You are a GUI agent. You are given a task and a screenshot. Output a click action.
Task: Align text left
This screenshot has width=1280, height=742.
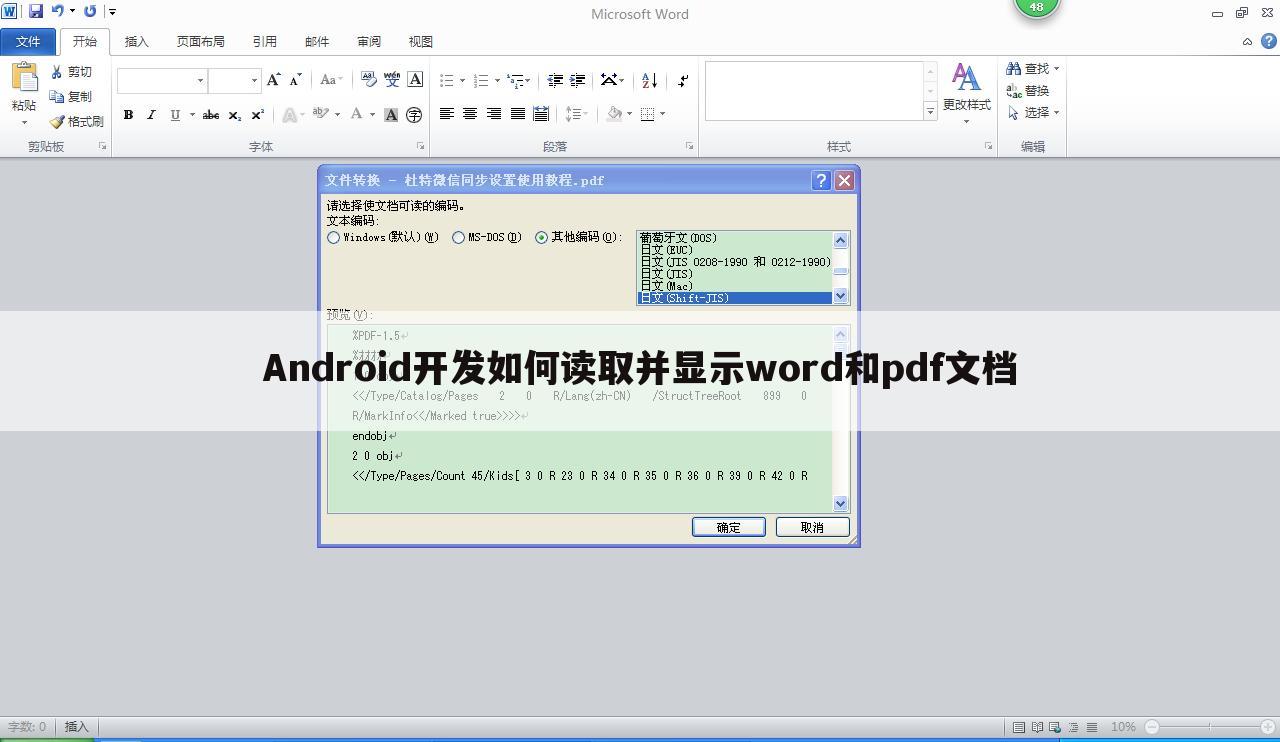click(447, 114)
